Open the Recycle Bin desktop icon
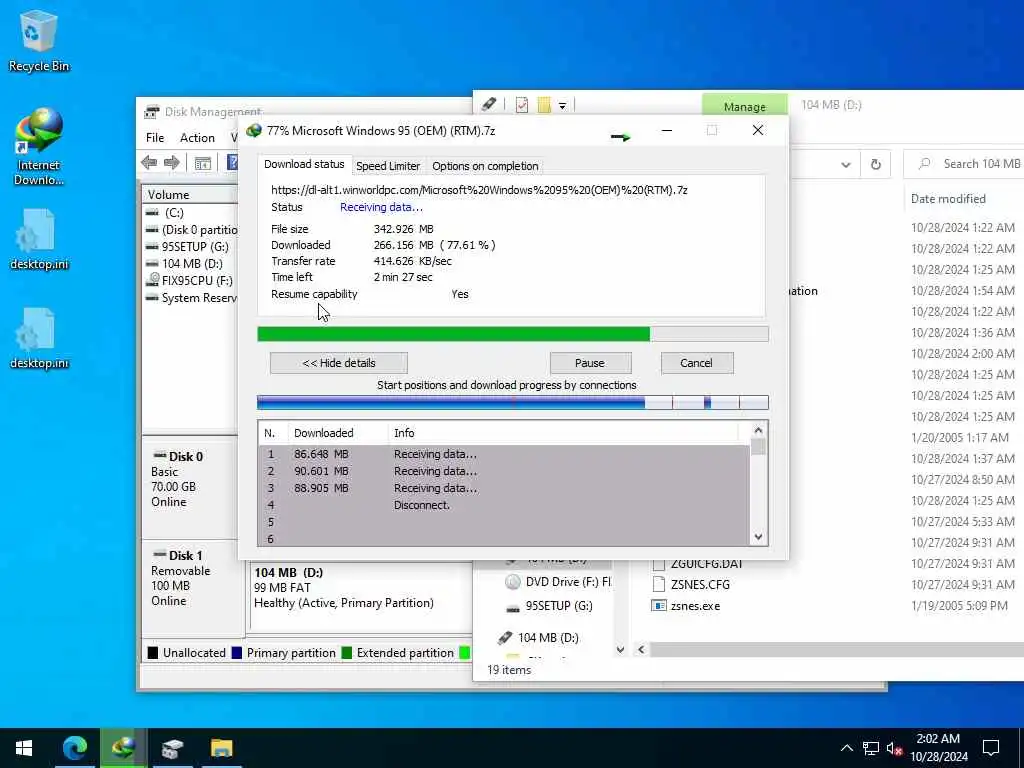Image resolution: width=1024 pixels, height=768 pixels. pyautogui.click(x=39, y=41)
